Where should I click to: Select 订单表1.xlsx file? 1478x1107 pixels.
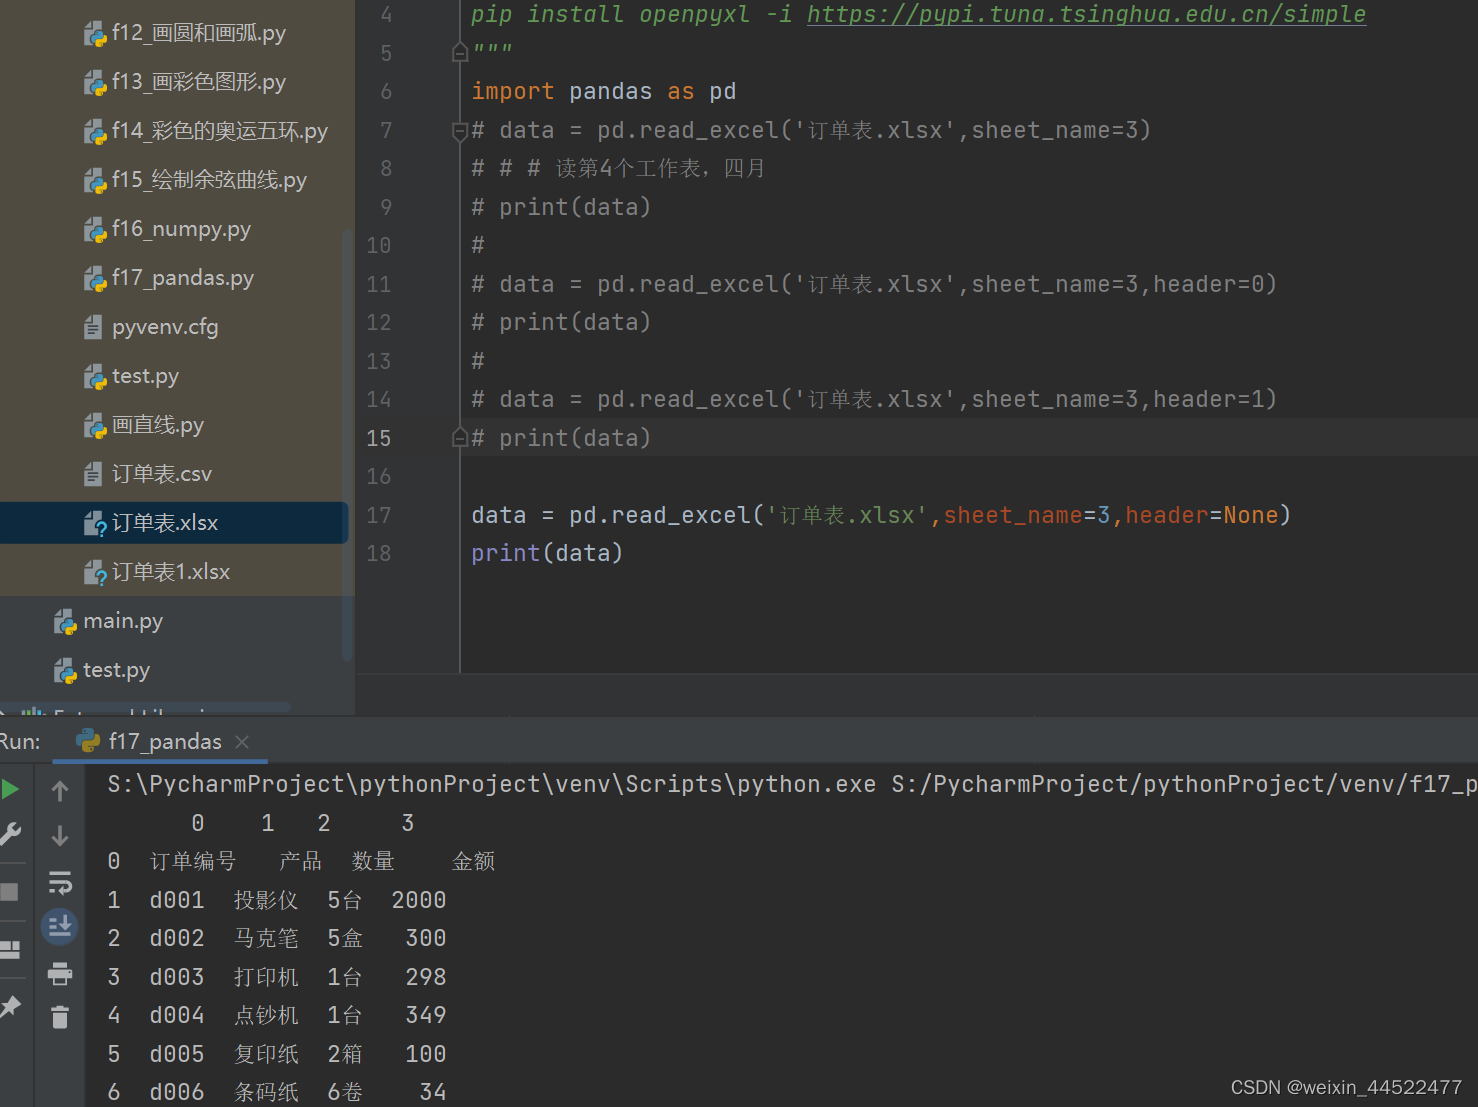coord(170,572)
